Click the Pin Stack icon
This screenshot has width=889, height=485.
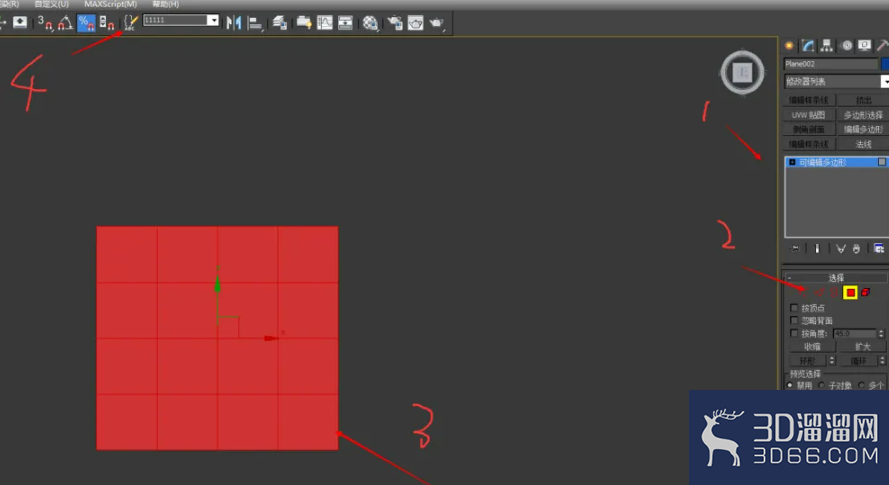tap(795, 248)
